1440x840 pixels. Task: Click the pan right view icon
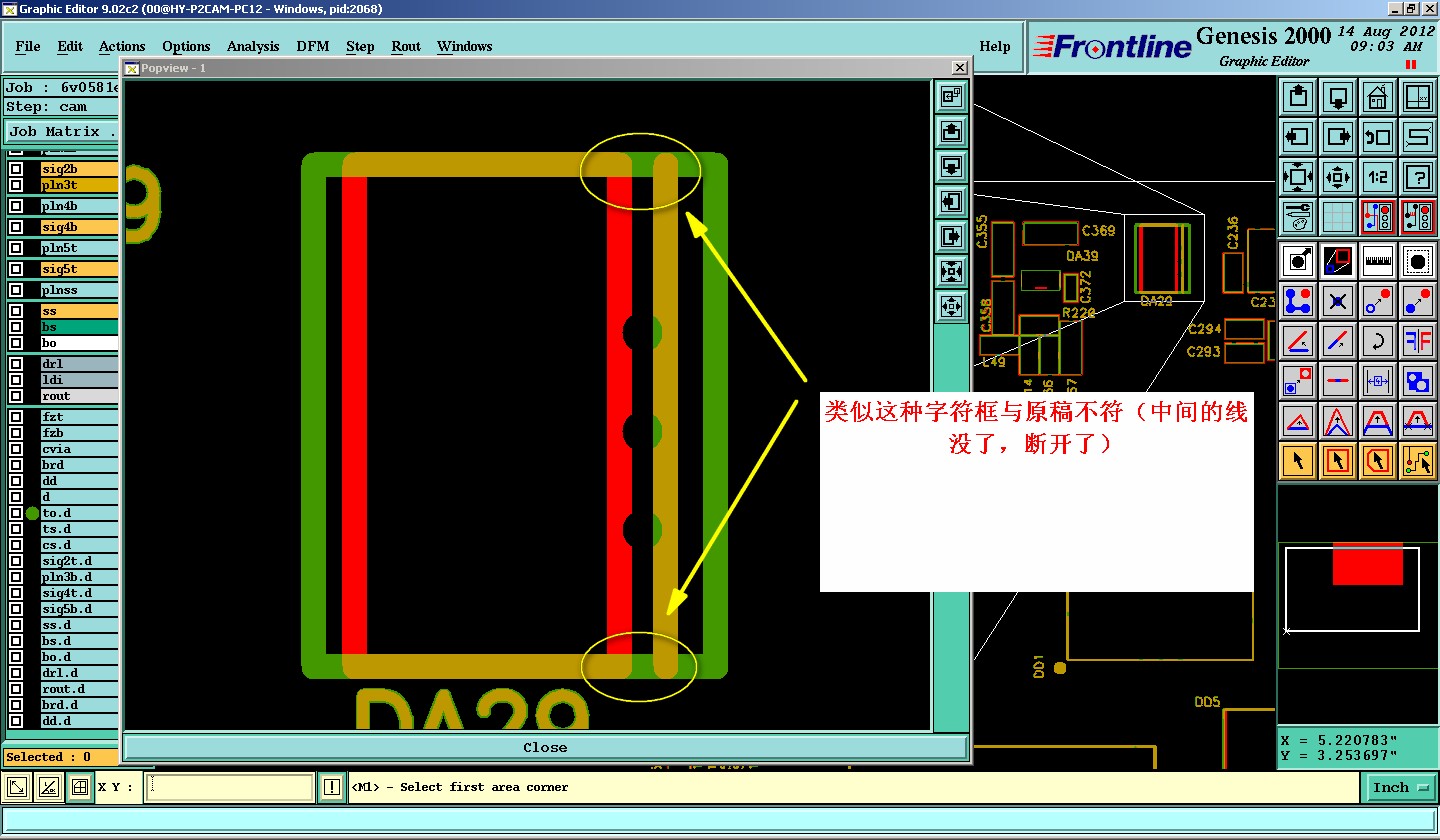click(1338, 137)
